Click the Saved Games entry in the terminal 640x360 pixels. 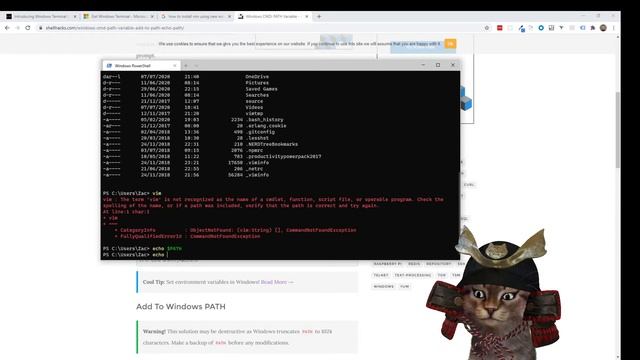[261, 89]
